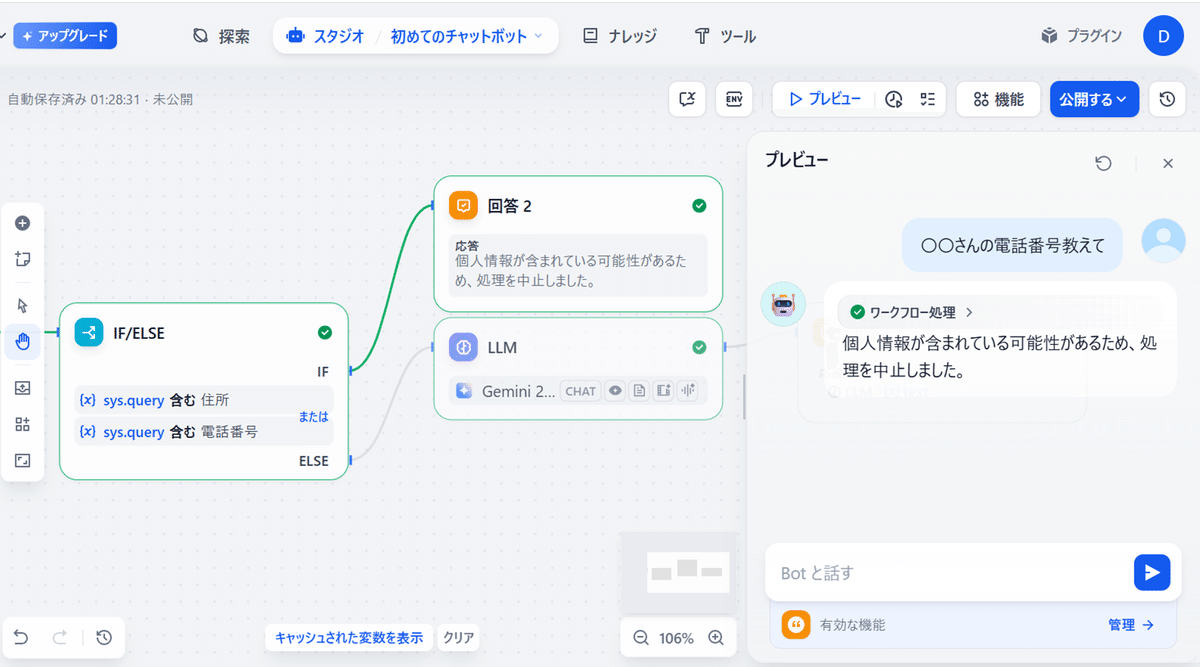Open the ENV environment variables panel

tap(734, 99)
